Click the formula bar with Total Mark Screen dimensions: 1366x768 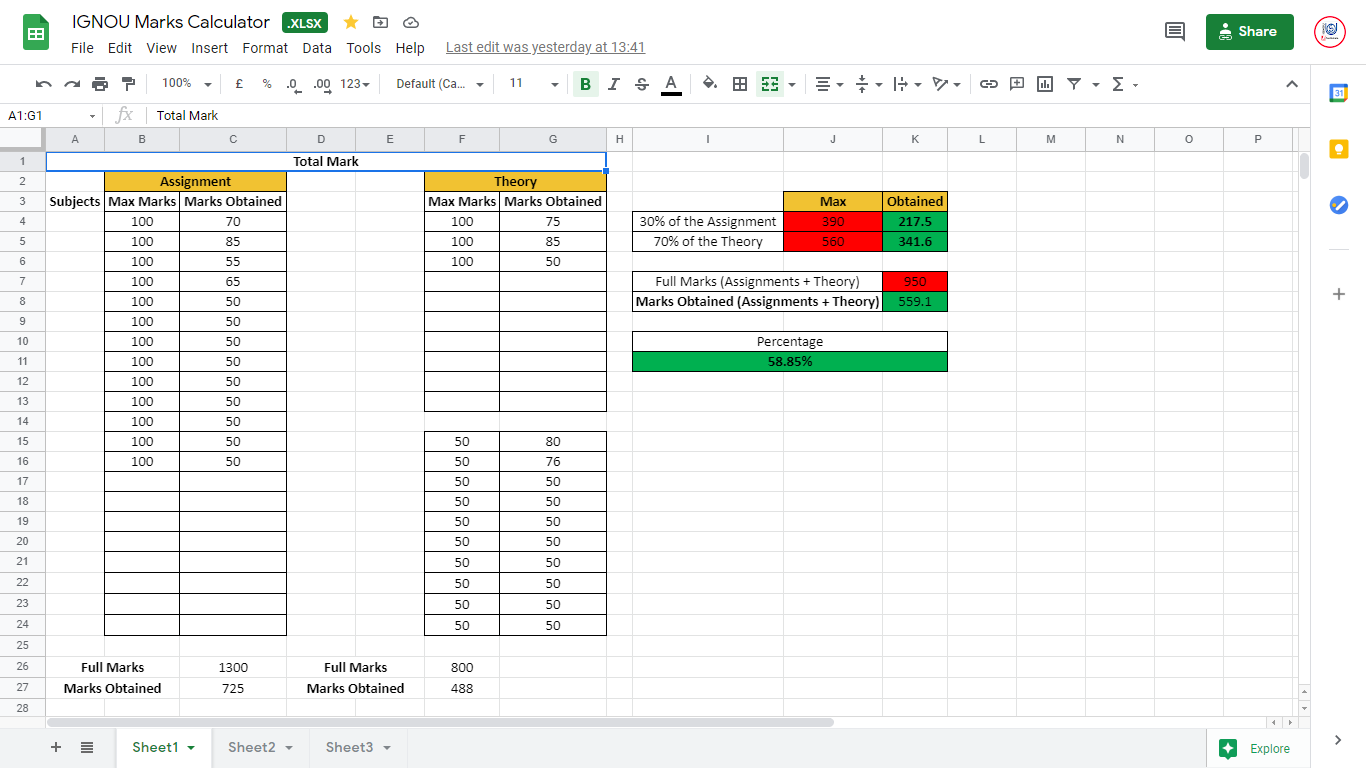[730, 115]
